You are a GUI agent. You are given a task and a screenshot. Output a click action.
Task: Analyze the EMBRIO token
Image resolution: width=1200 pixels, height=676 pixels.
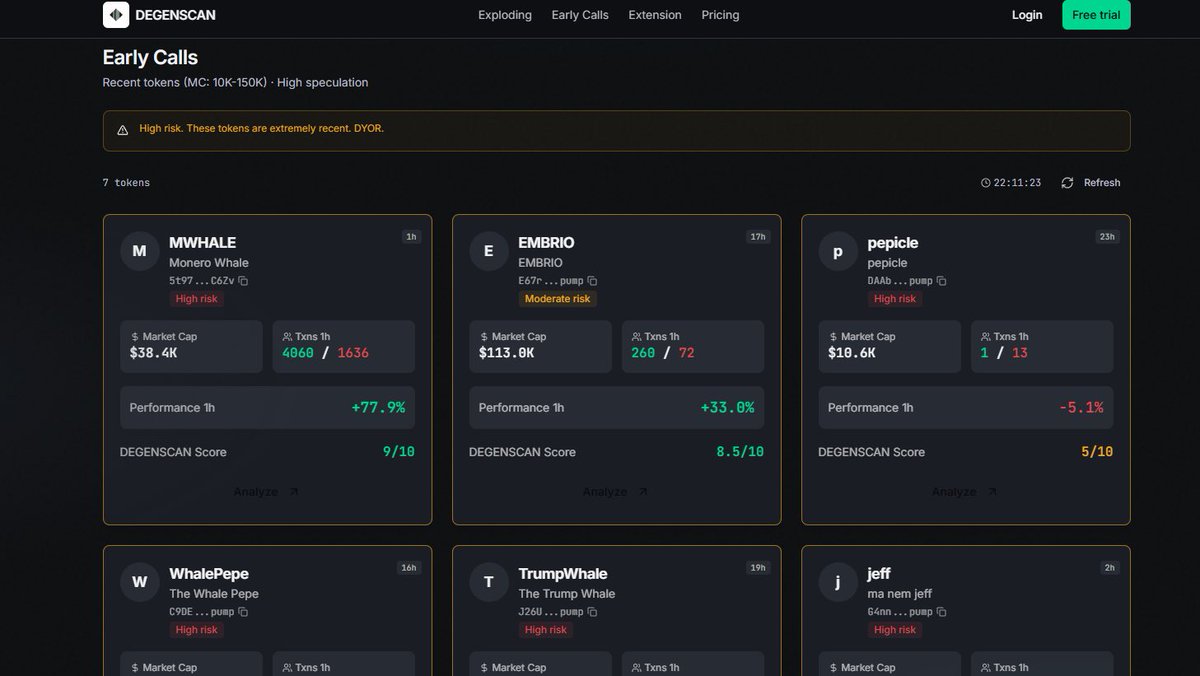pos(615,492)
